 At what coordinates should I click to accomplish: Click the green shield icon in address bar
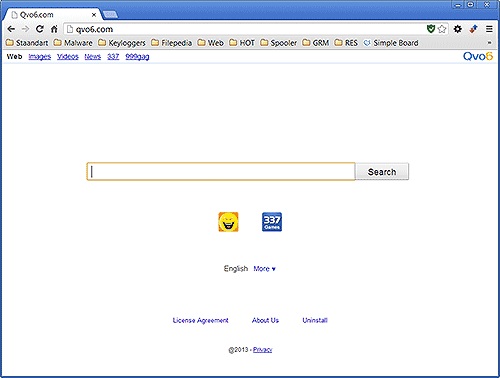point(431,29)
